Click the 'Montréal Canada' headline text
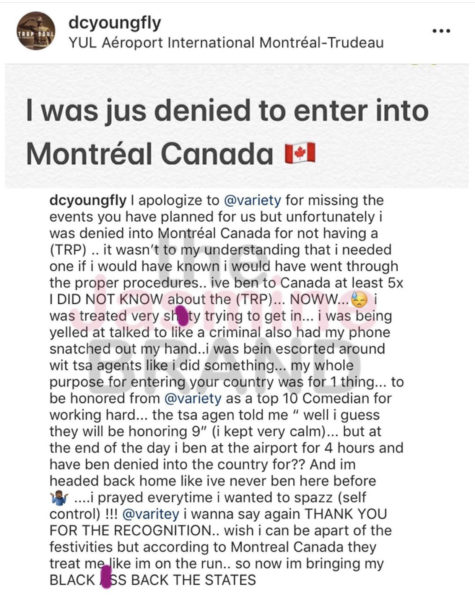 pyautogui.click(x=149, y=154)
